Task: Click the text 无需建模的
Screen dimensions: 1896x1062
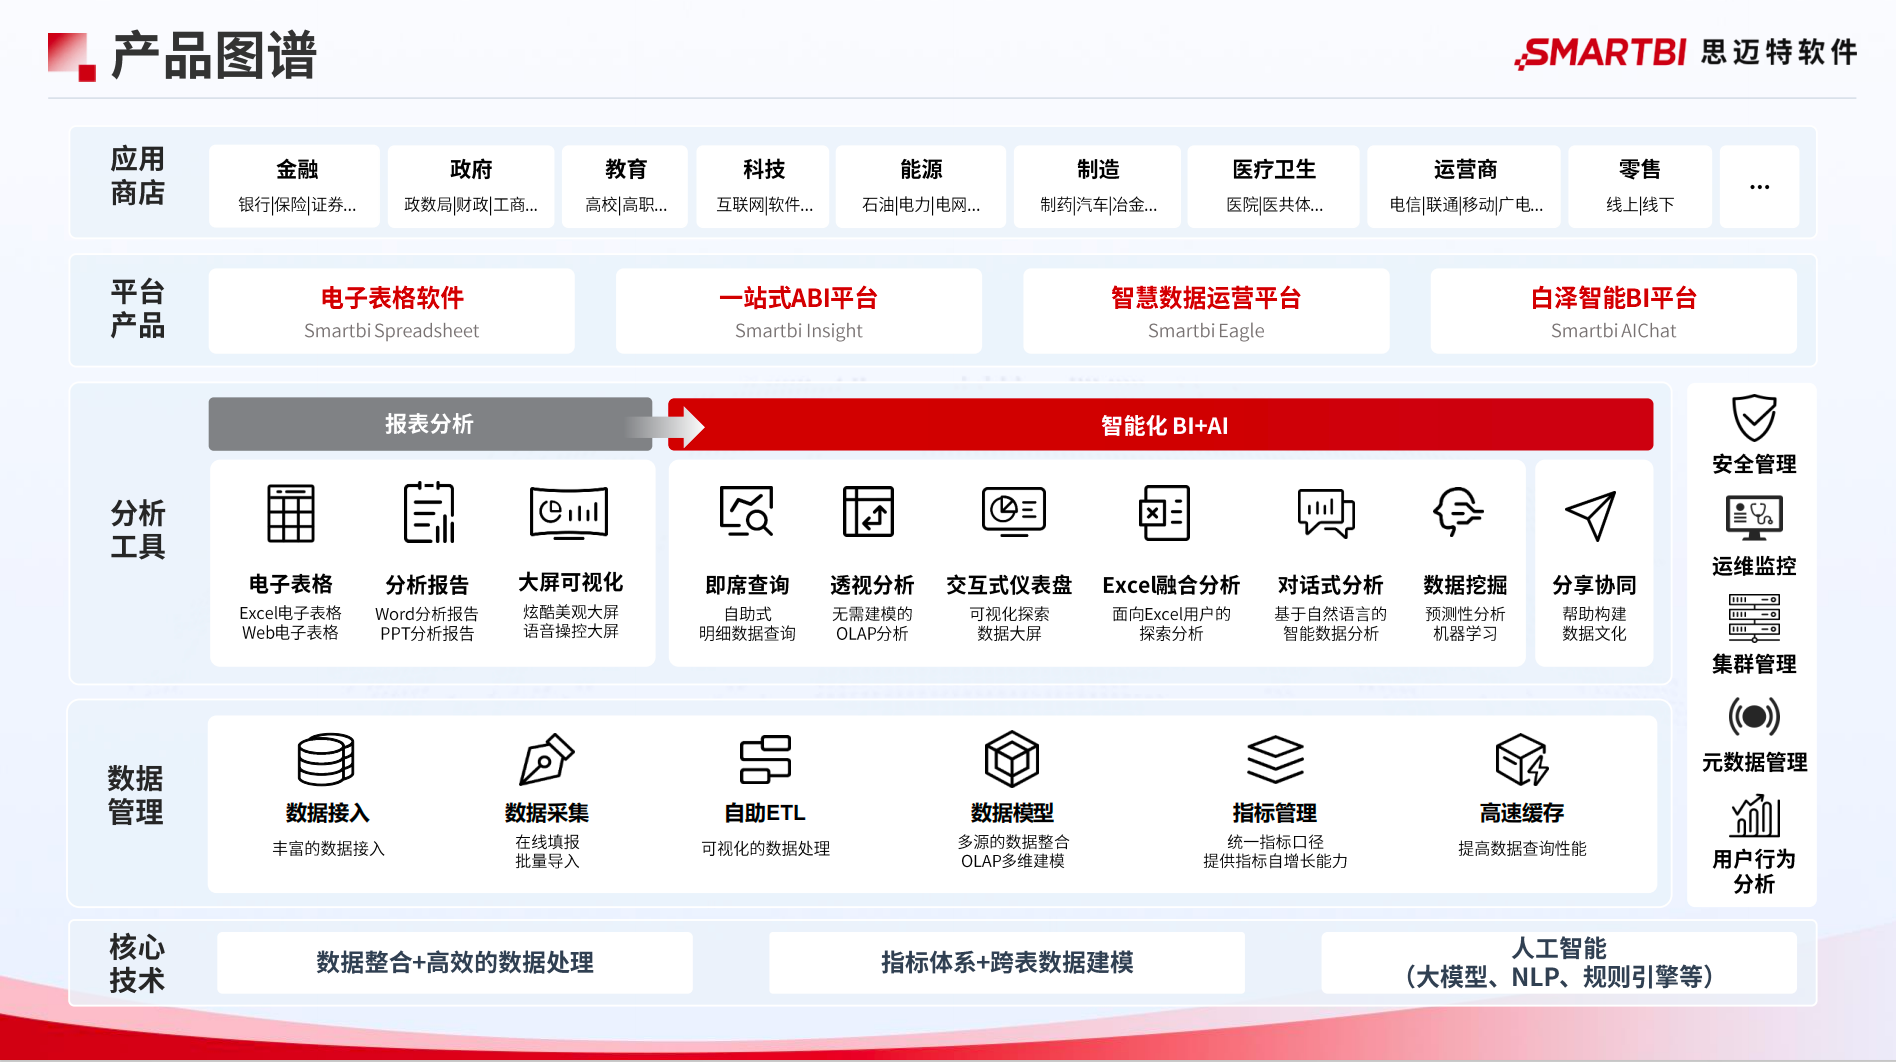Action: coord(872,614)
